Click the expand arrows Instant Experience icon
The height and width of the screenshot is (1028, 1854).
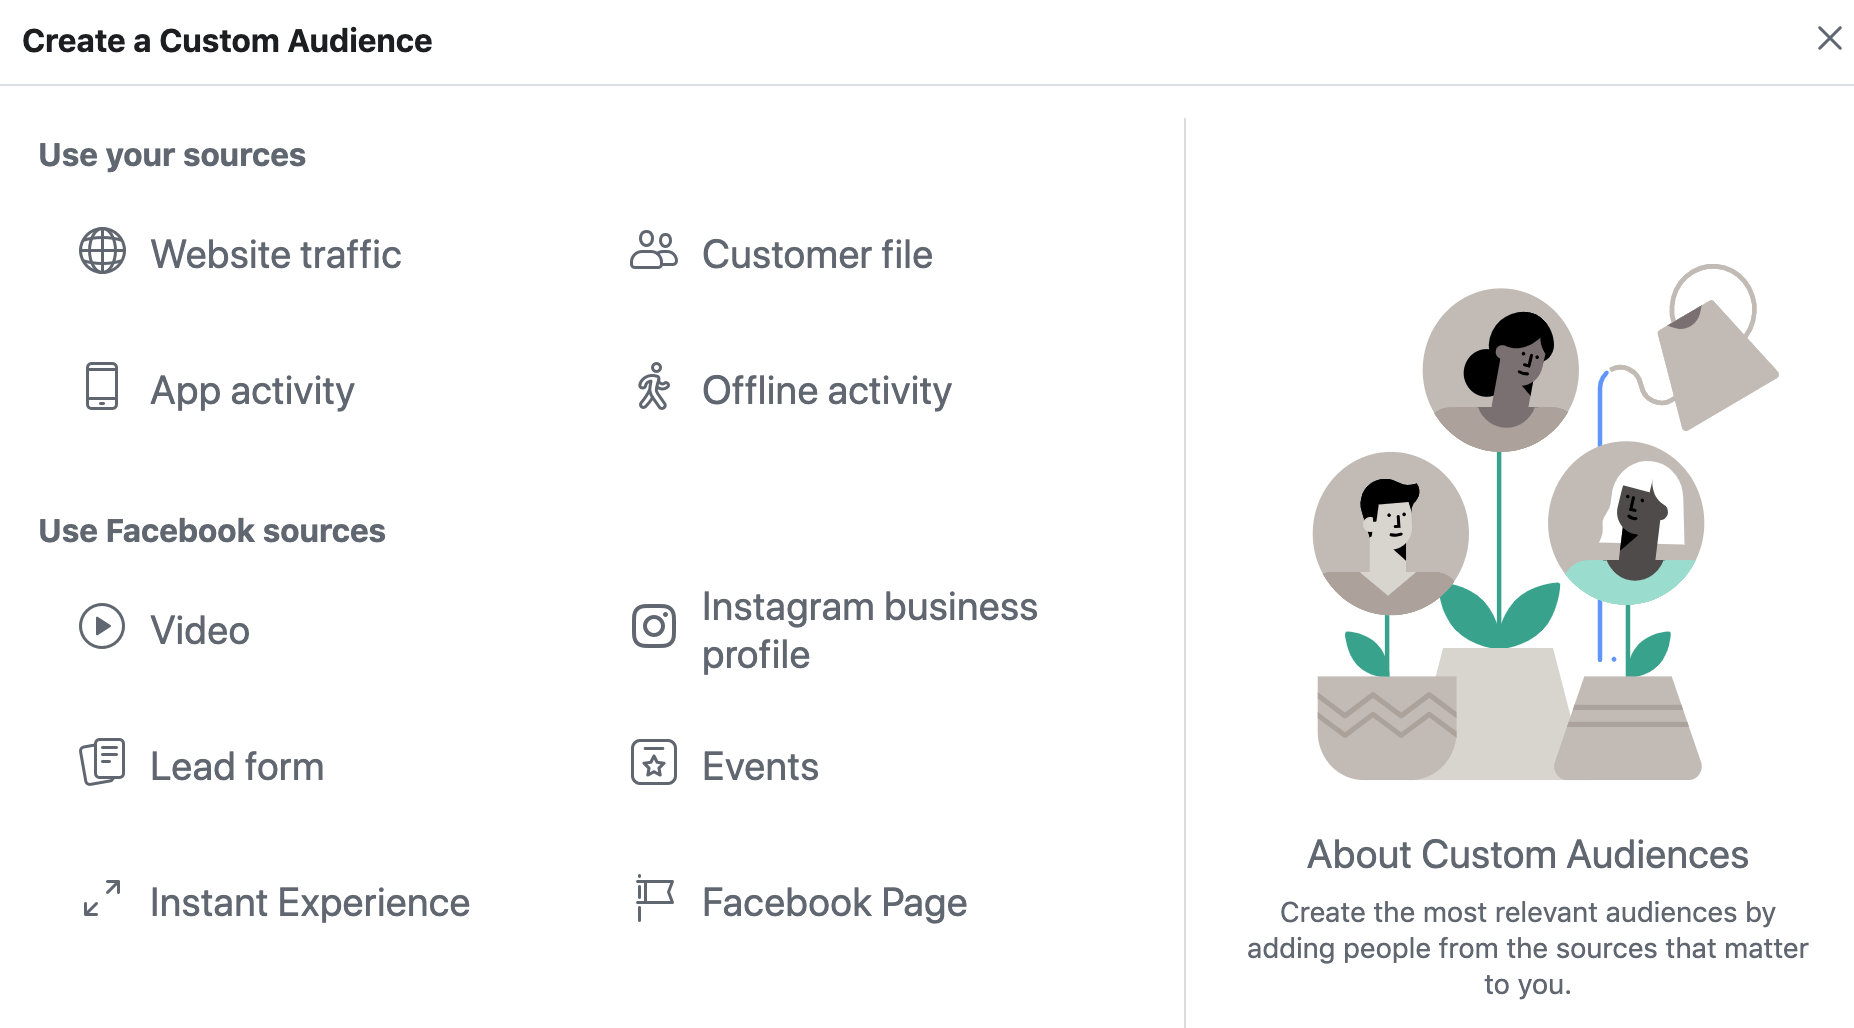tap(102, 899)
